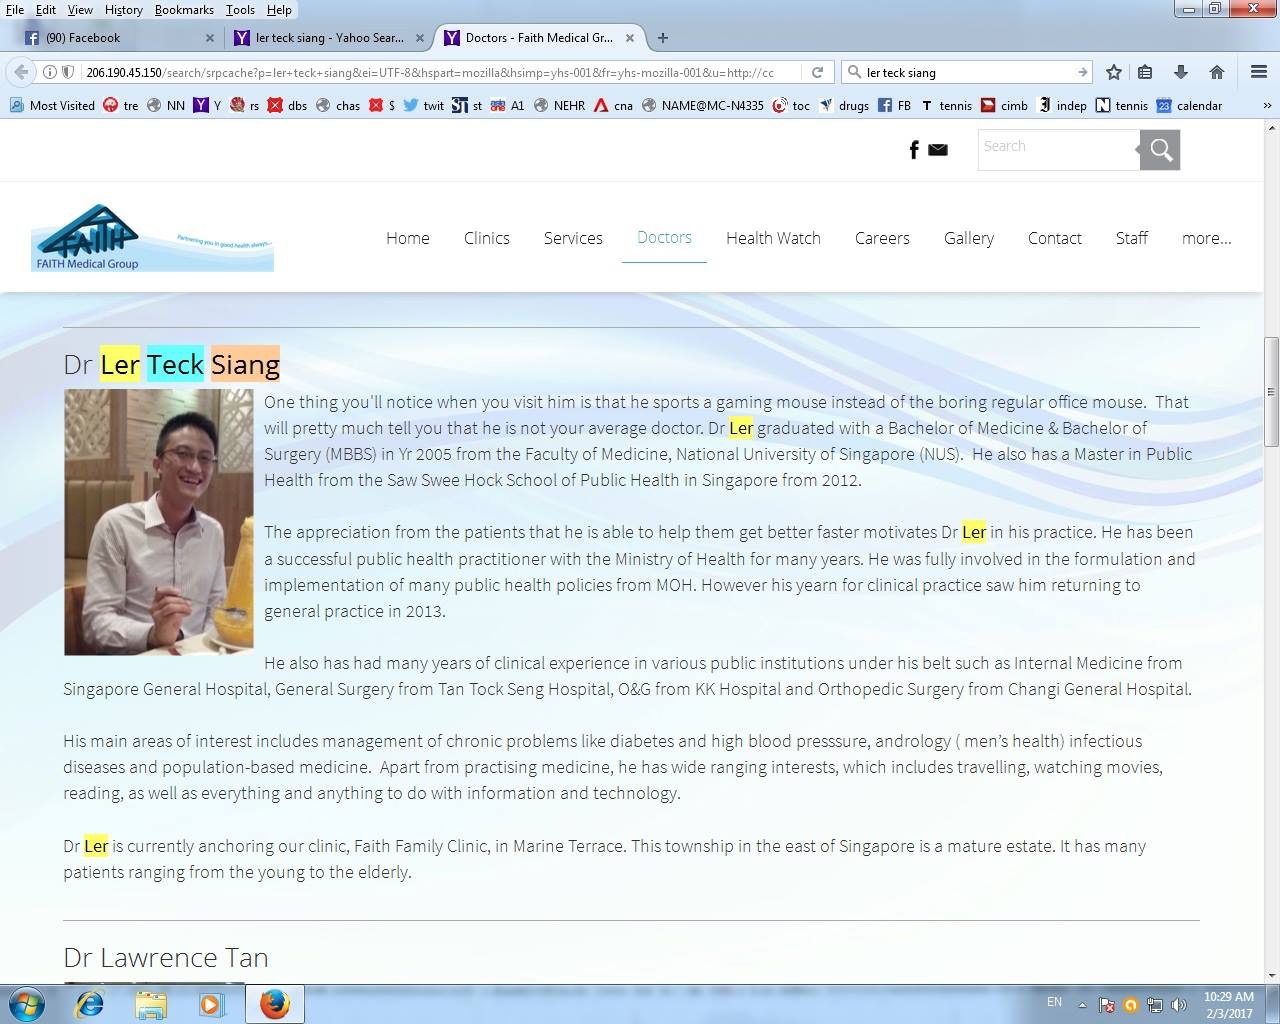This screenshot has height=1024, width=1280.
Task: Open the 'indep' bookmark
Action: point(1062,105)
